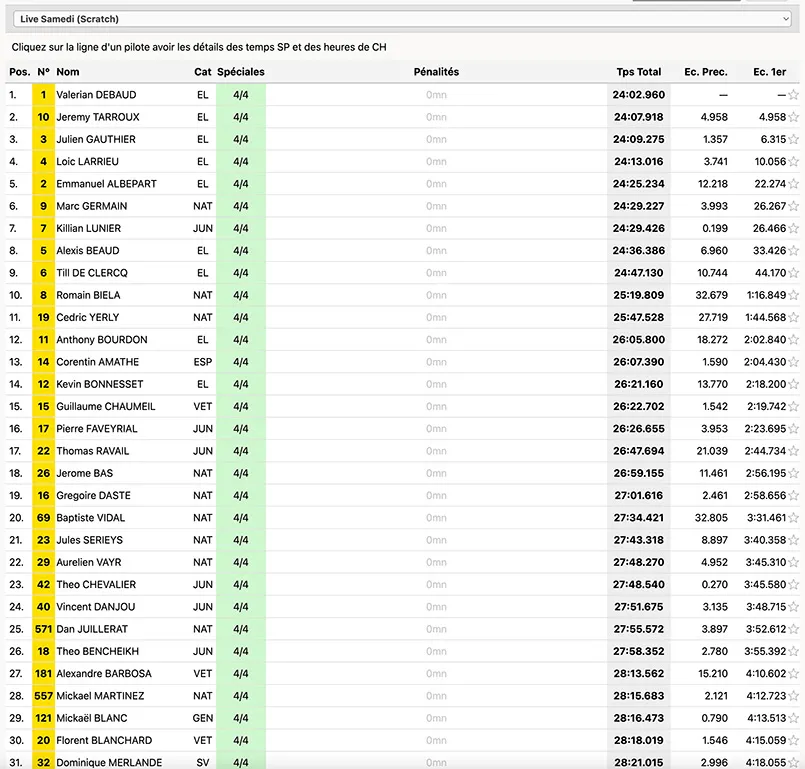Star Jeremy TARROUX's row
The width and height of the screenshot is (805, 769).
[x=793, y=117]
